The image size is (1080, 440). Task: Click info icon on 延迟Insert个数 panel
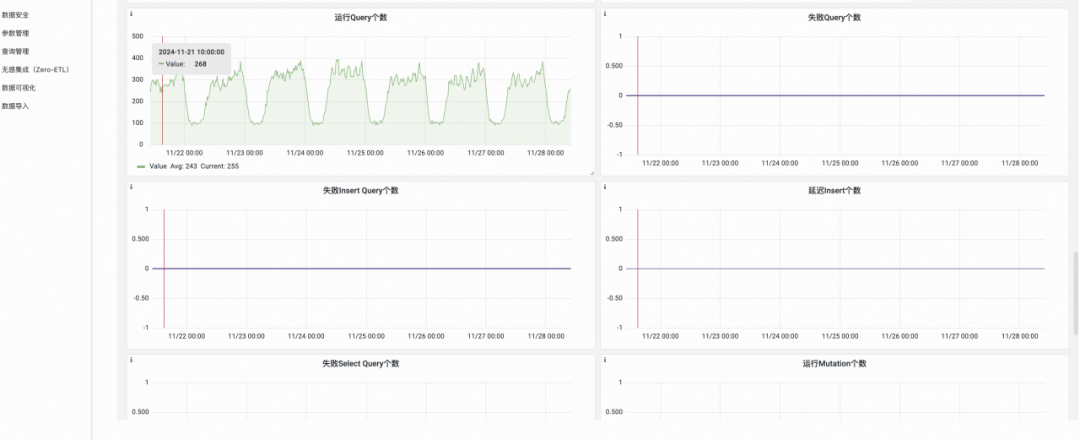(x=605, y=187)
